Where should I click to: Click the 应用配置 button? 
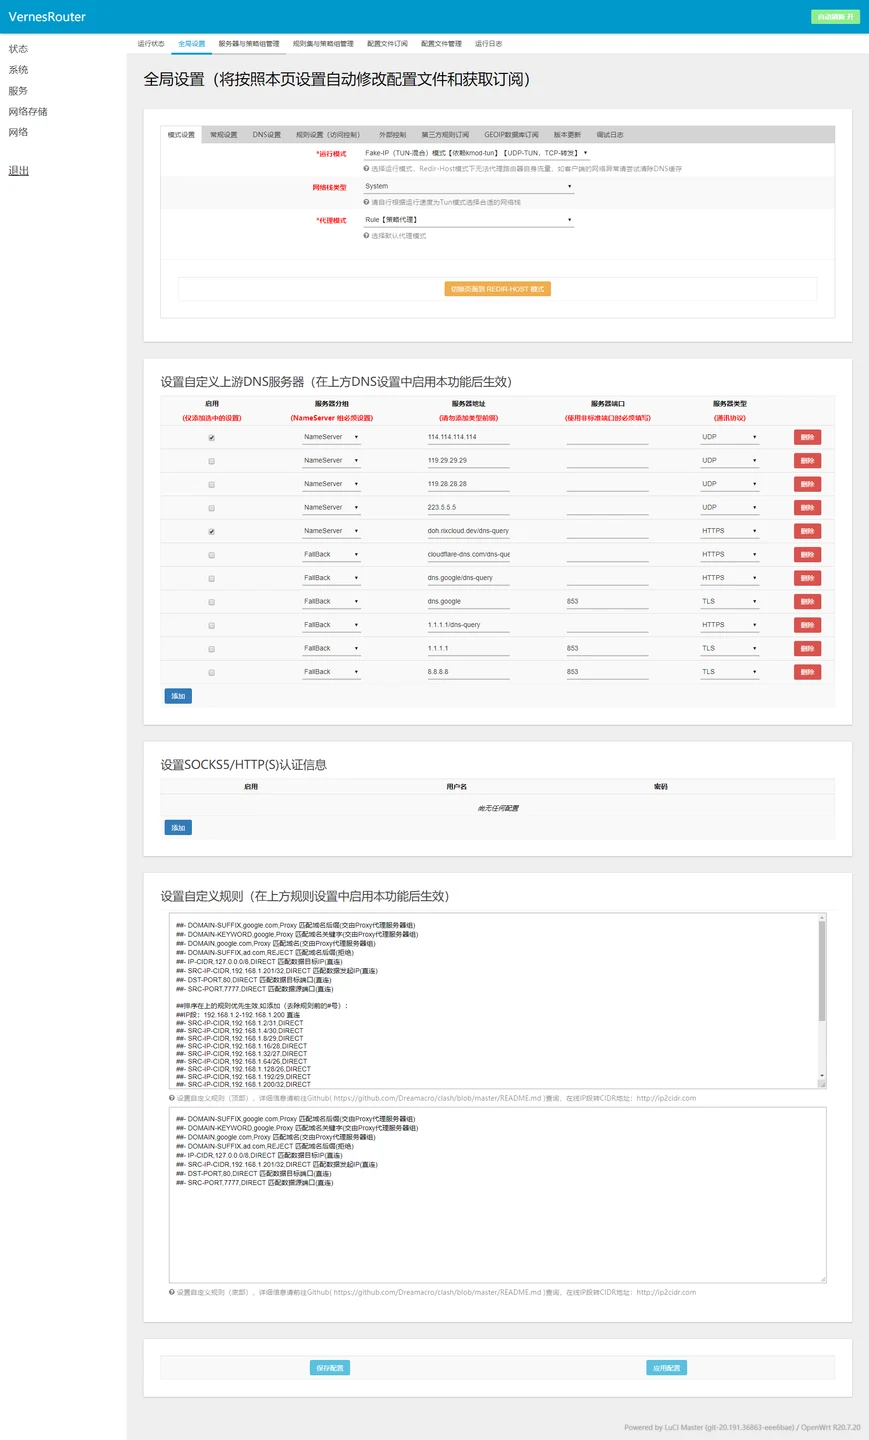click(x=666, y=1368)
